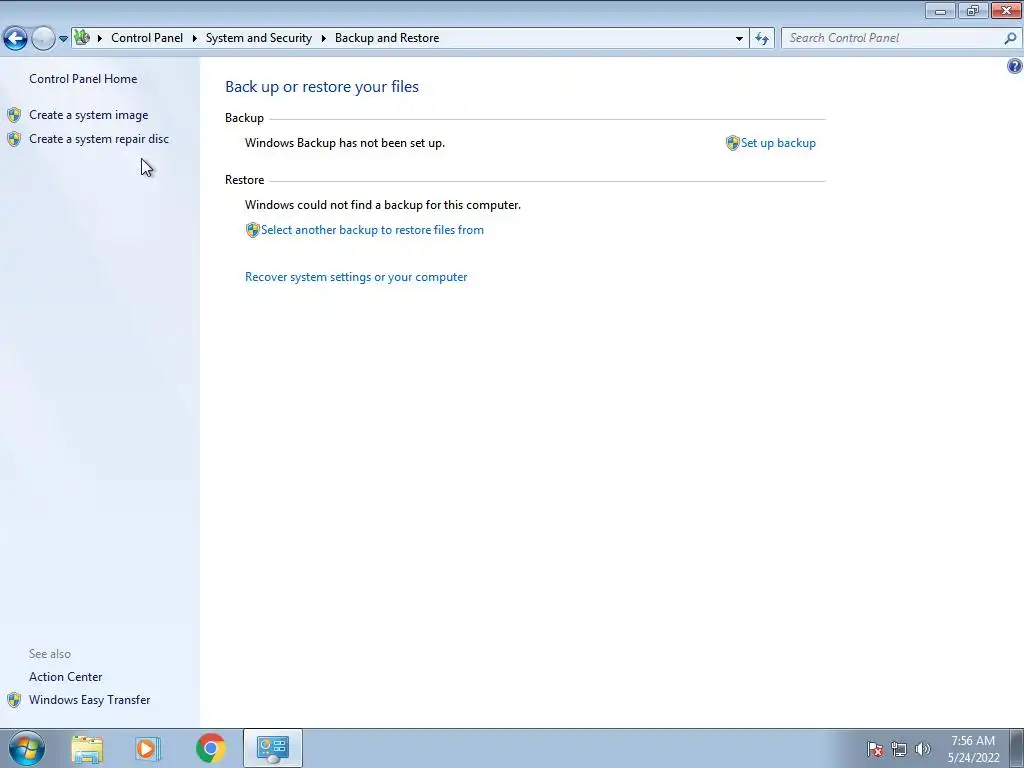Click the search magnifier icon
Image resolution: width=1024 pixels, height=768 pixels.
tap(1010, 38)
